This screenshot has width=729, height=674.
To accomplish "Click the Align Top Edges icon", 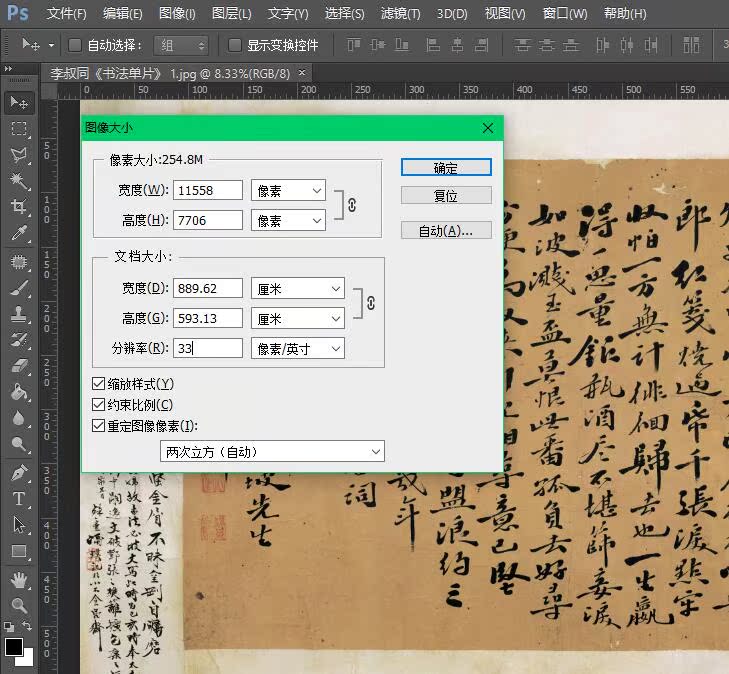I will [x=354, y=45].
